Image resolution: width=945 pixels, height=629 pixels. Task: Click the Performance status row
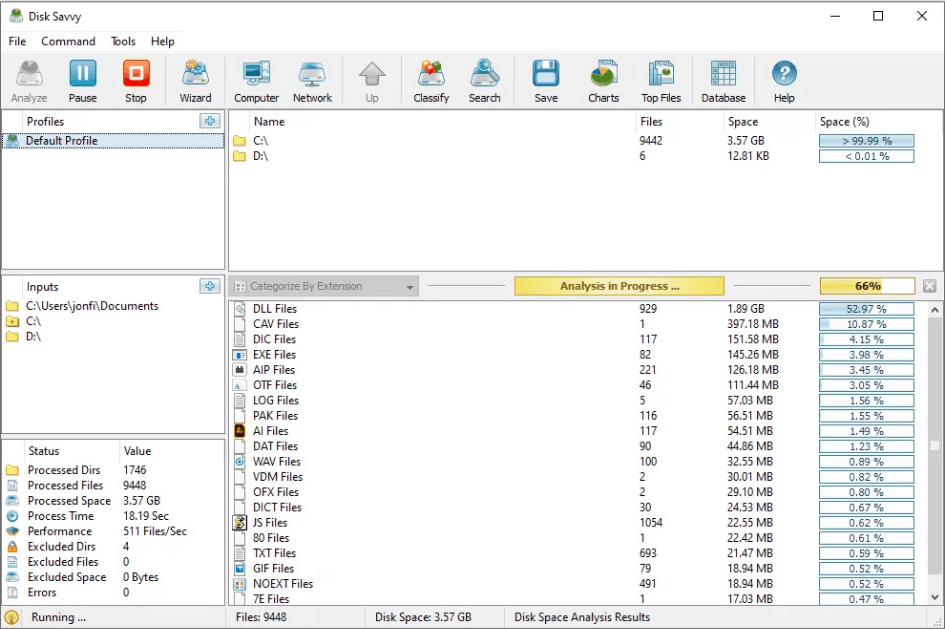click(x=113, y=531)
